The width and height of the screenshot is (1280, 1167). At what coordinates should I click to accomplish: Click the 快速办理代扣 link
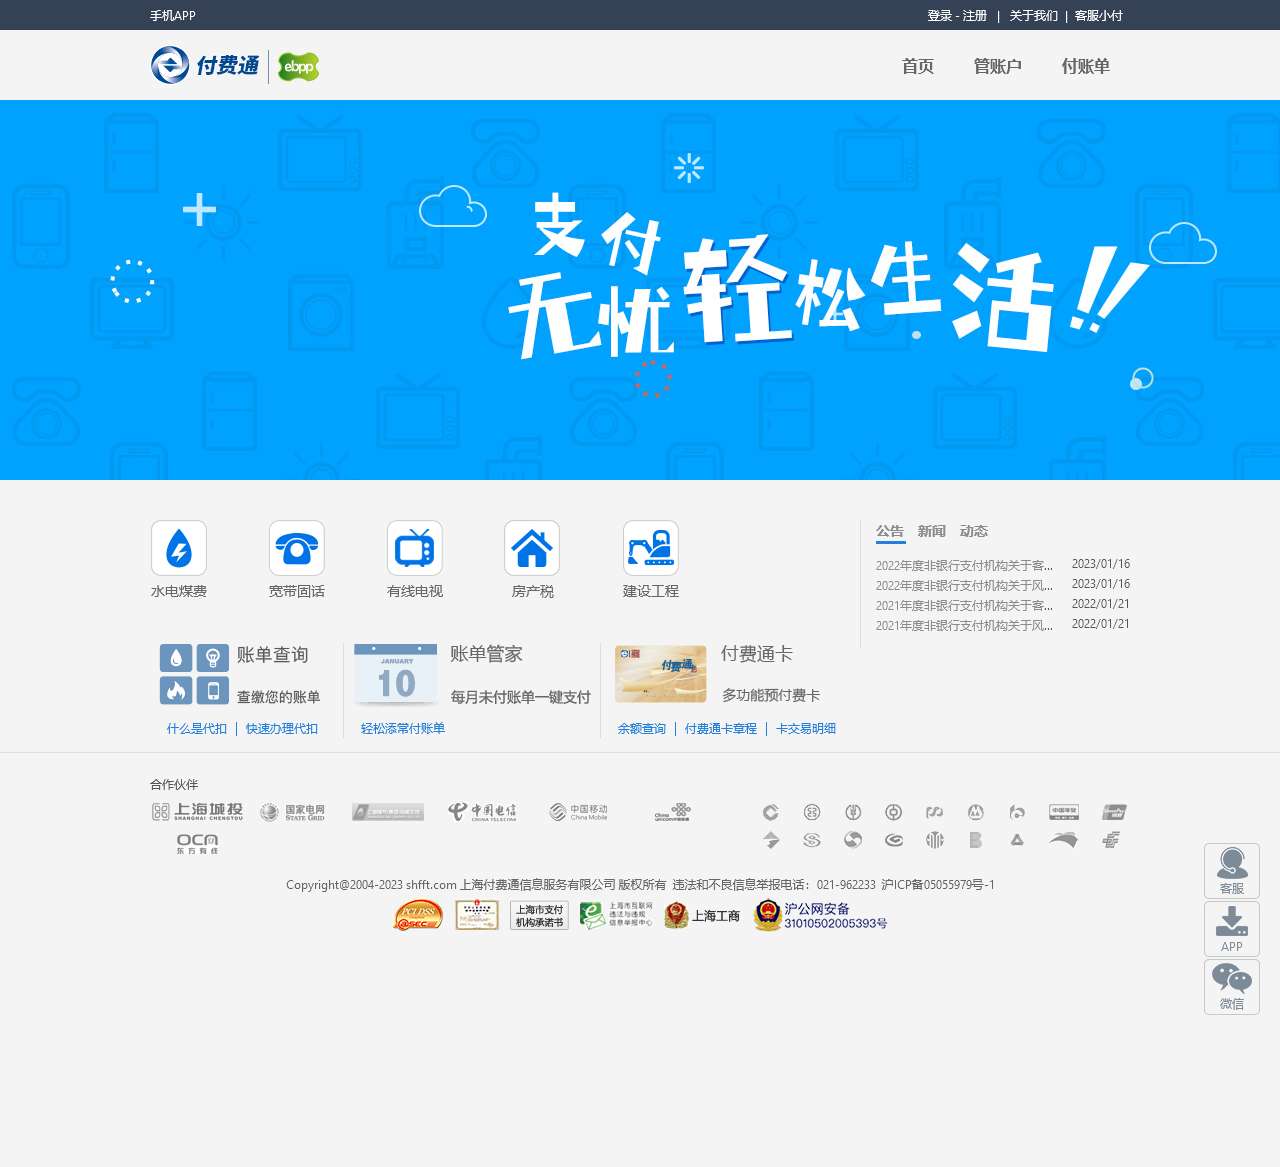click(x=282, y=728)
